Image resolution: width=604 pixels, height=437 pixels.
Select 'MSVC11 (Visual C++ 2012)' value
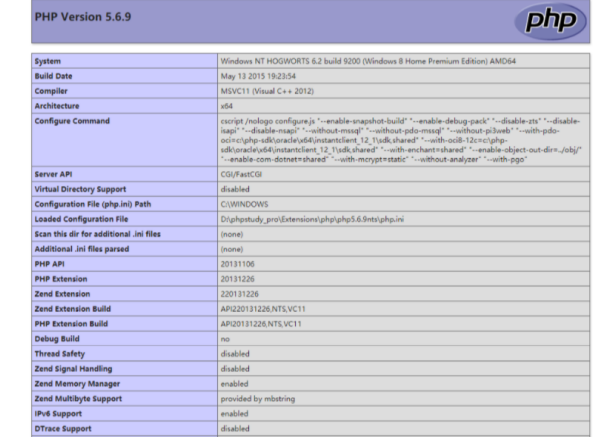click(267, 91)
